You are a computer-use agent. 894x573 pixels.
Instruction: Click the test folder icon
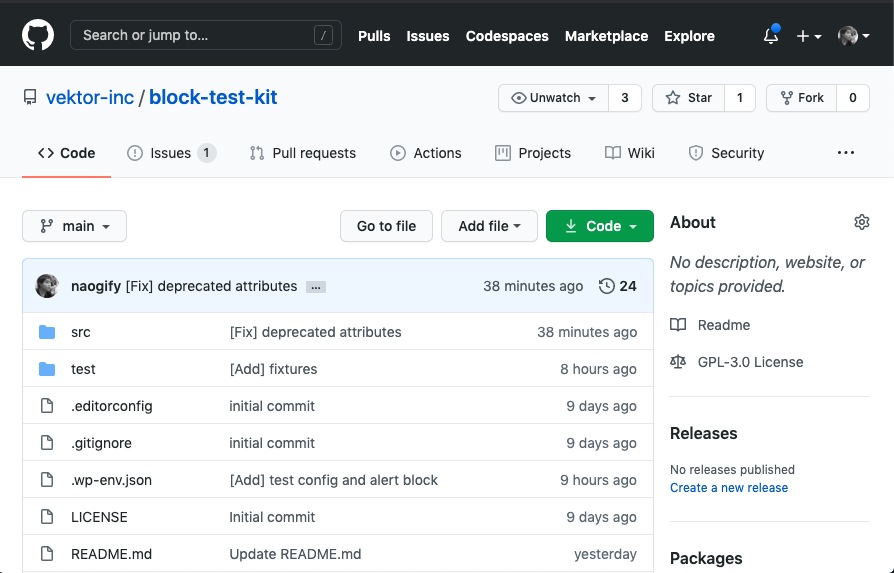tap(47, 369)
